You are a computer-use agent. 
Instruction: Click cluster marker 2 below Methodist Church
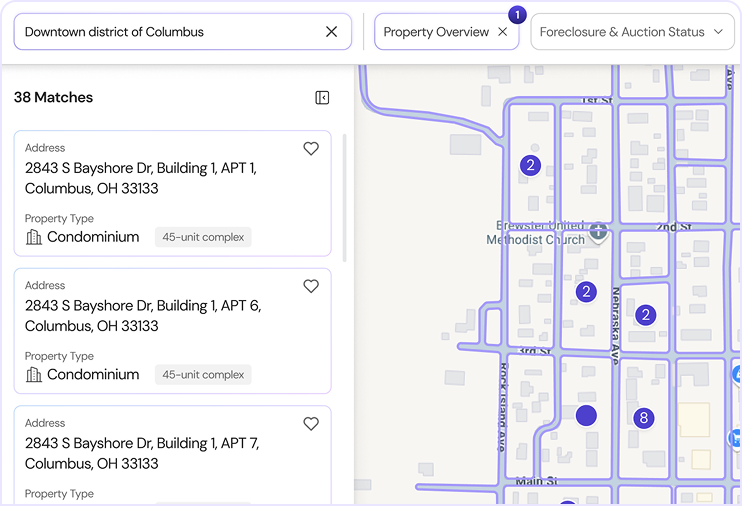pos(586,292)
